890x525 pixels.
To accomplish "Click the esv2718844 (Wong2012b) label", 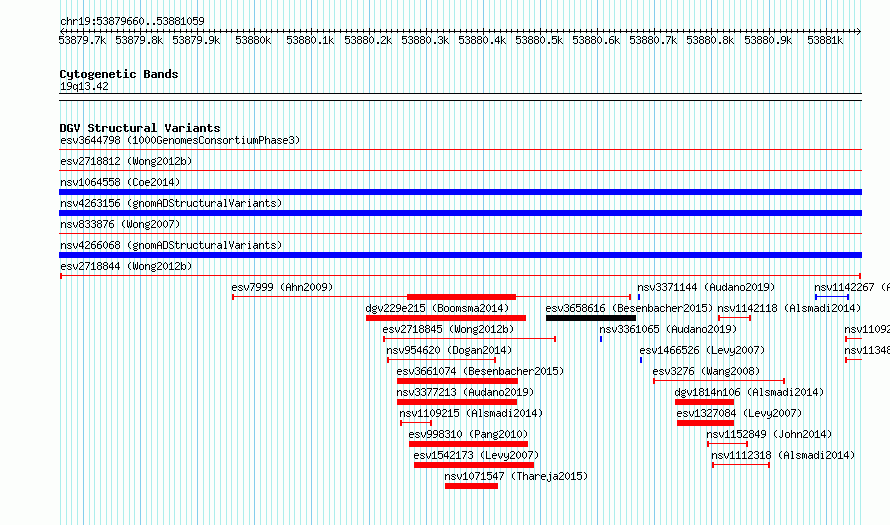I will click(x=126, y=266).
